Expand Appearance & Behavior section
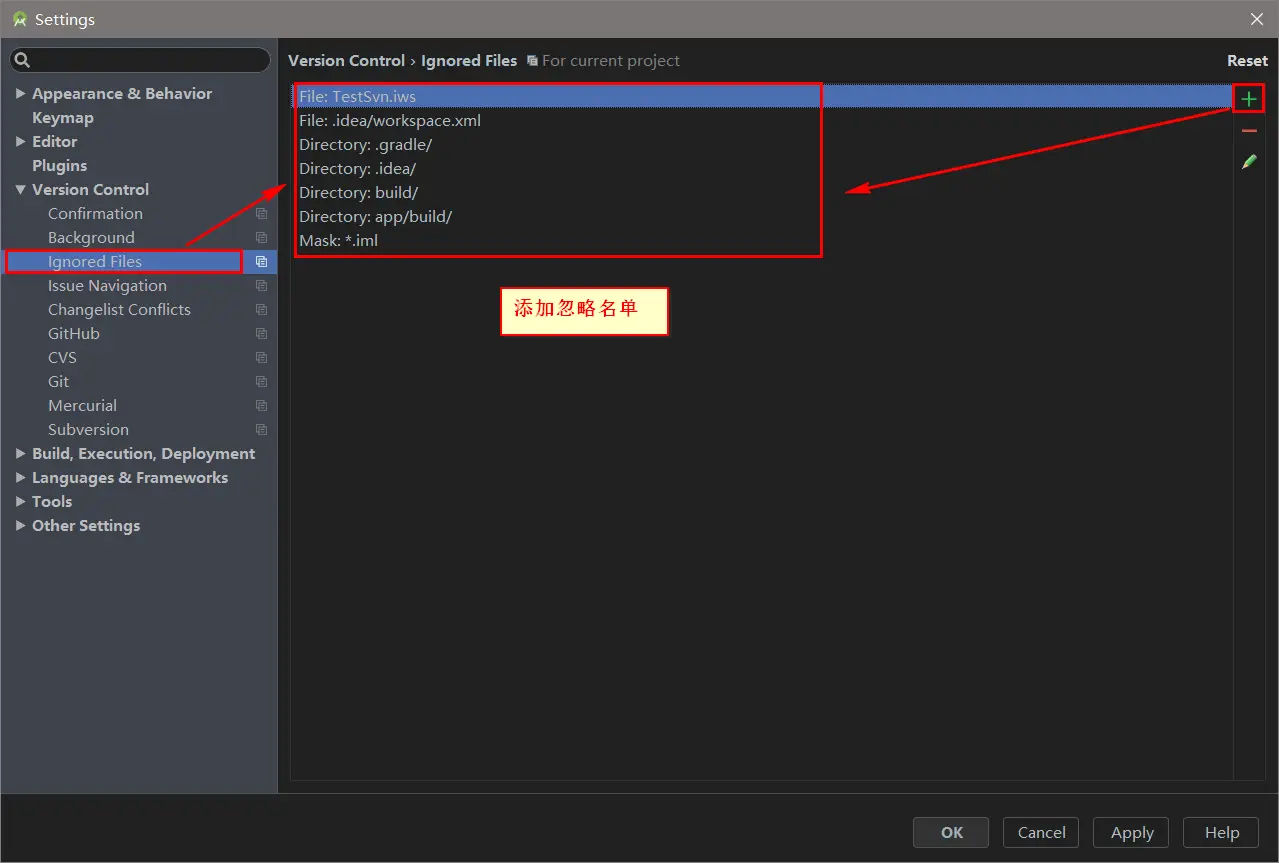The image size is (1279, 863). 21,93
